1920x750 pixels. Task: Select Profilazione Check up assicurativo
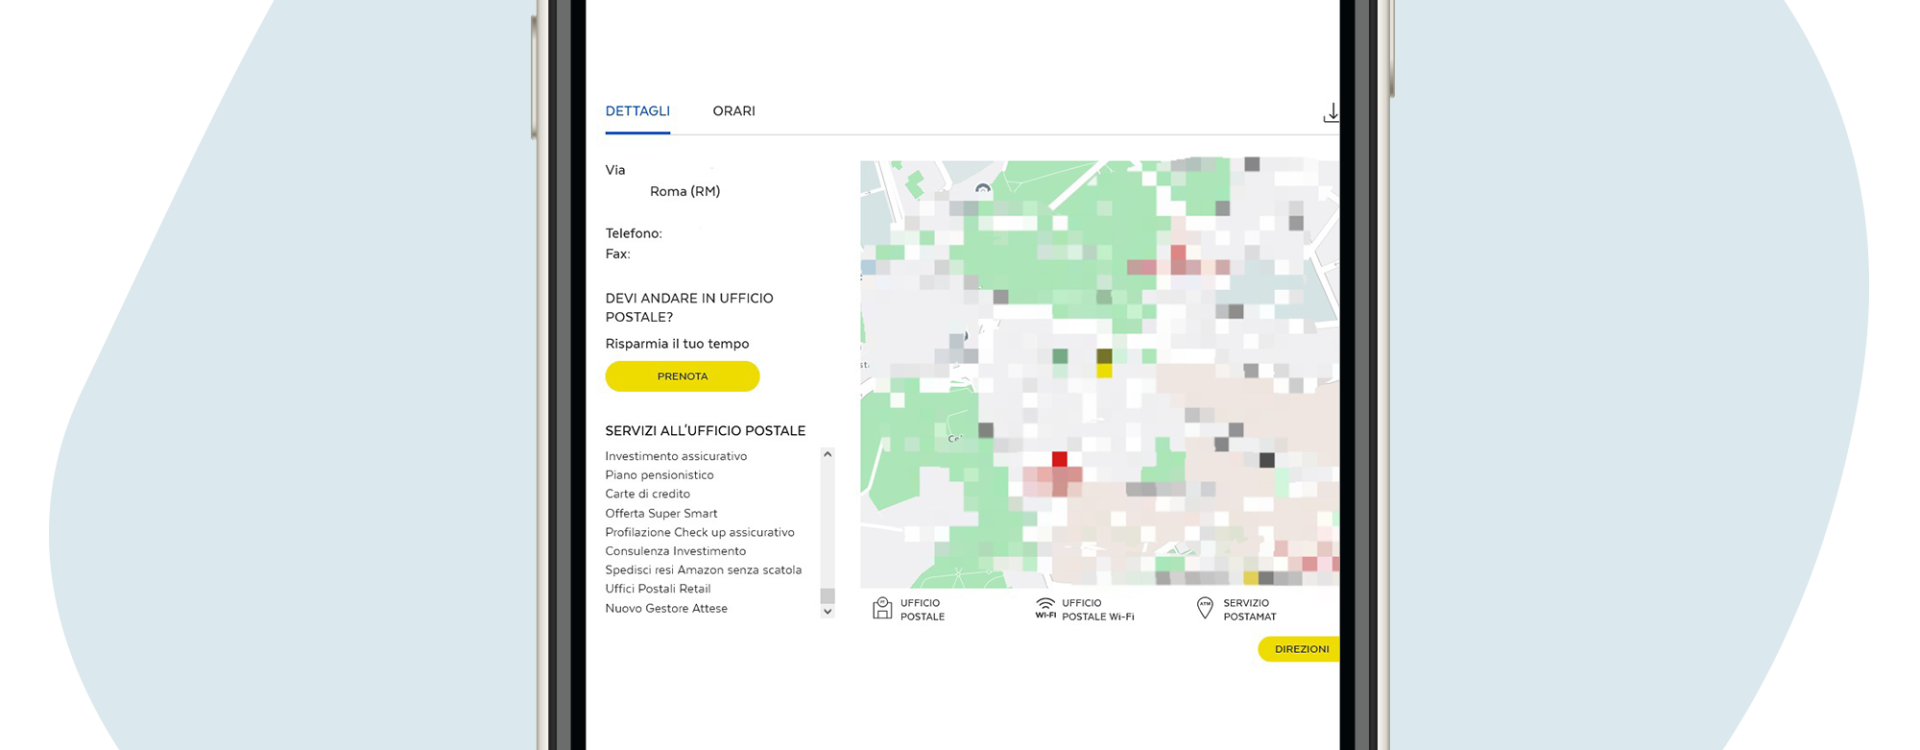coord(700,532)
